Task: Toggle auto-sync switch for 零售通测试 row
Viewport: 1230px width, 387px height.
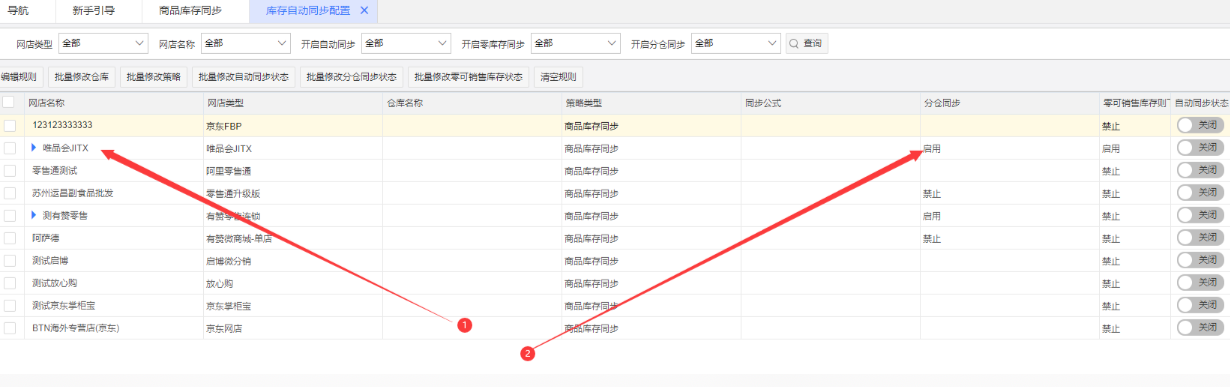Action: pos(1200,170)
